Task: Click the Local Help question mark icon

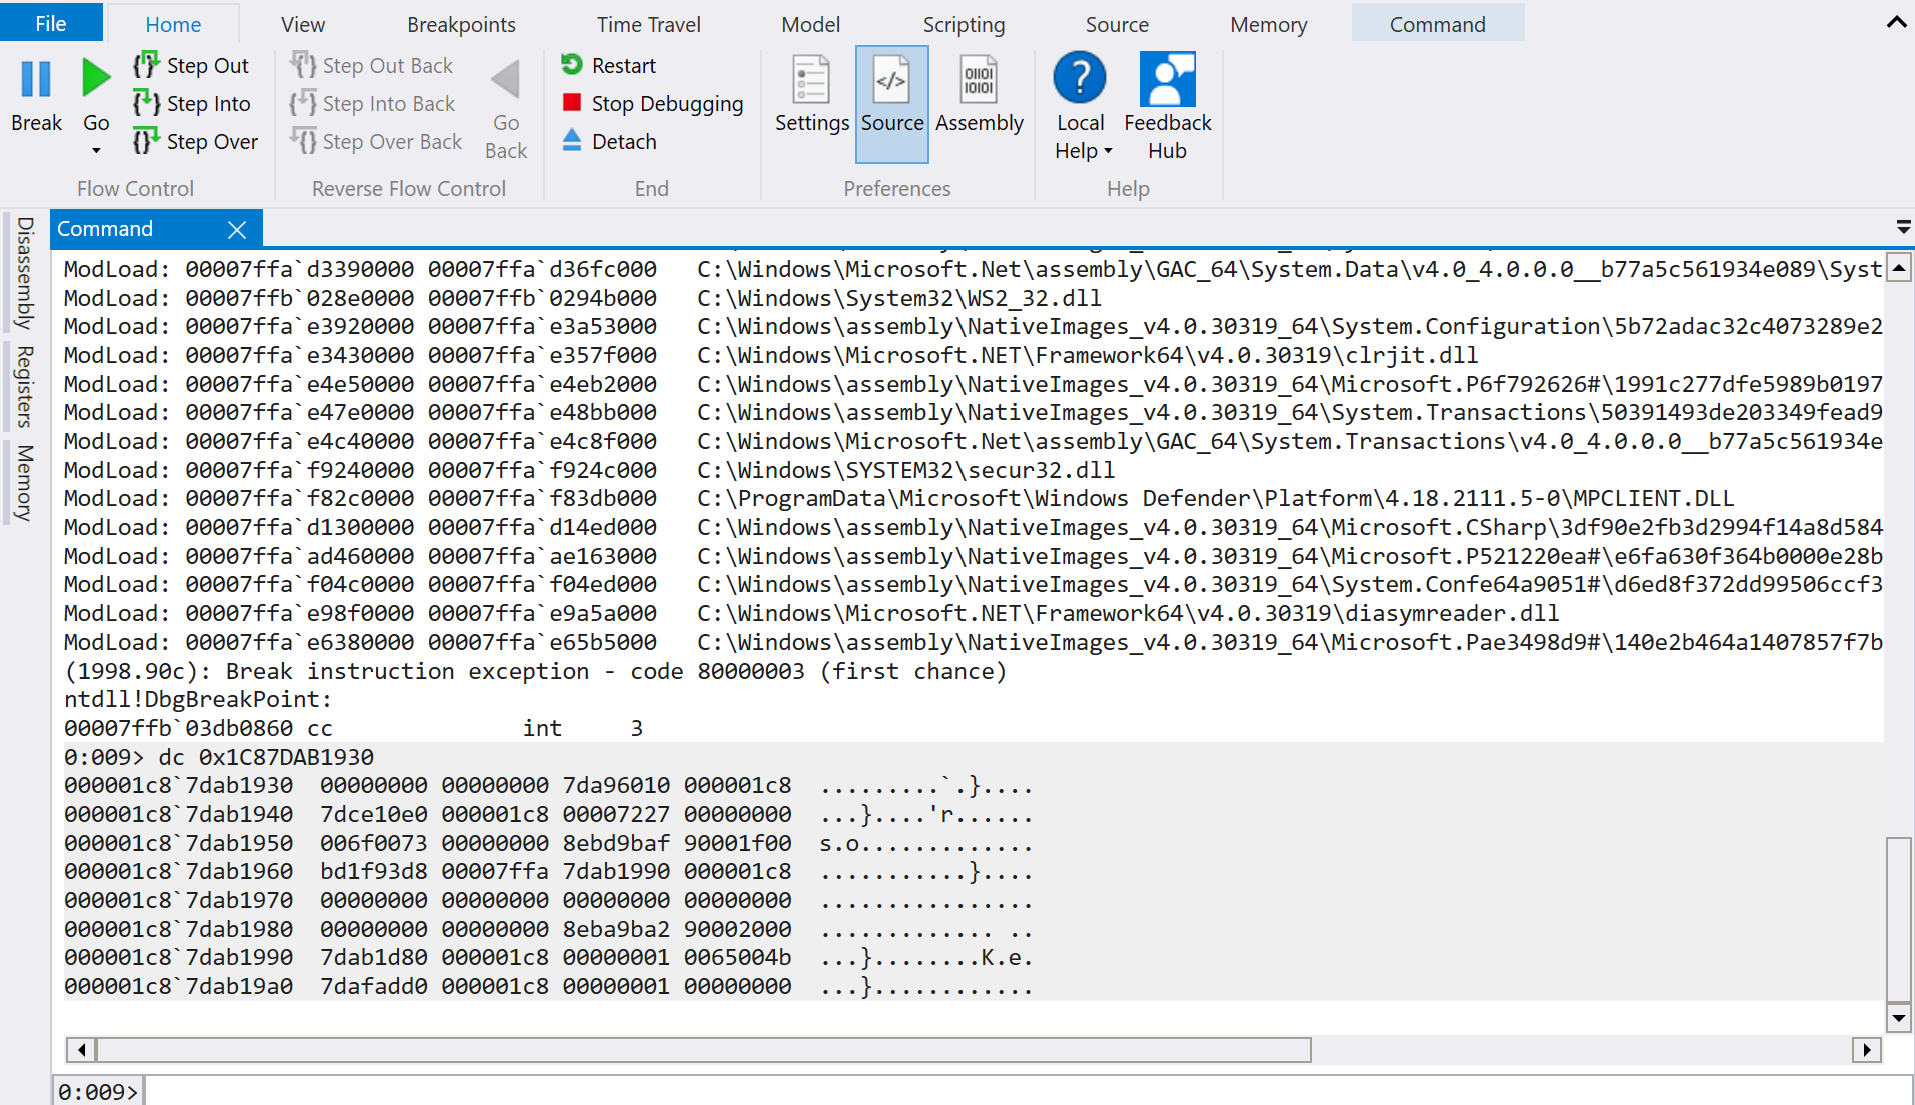Action: click(x=1080, y=78)
